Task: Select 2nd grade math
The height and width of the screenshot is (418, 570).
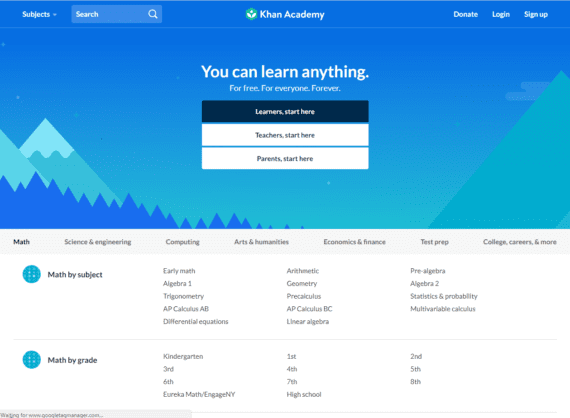Action: (x=416, y=356)
